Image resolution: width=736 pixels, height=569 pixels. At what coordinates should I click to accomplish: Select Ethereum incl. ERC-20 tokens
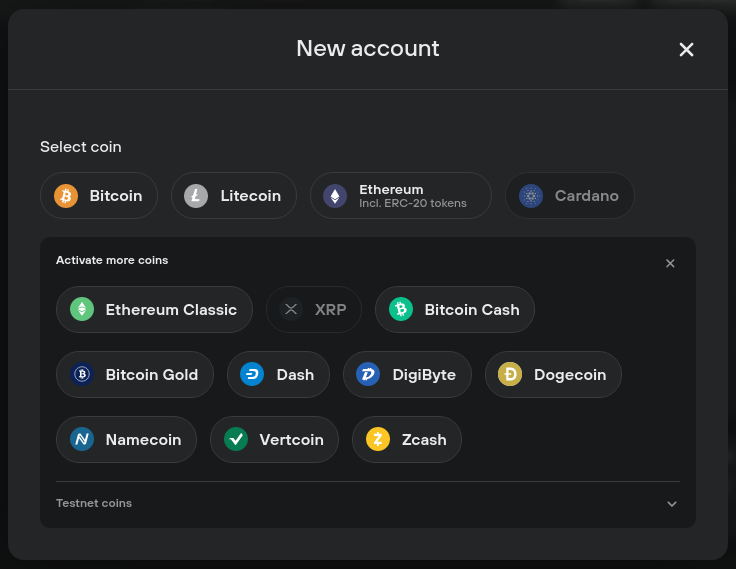click(x=401, y=196)
